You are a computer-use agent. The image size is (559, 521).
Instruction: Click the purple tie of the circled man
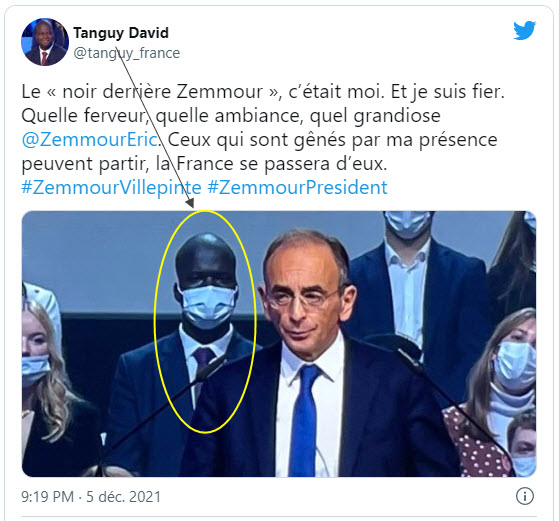(202, 359)
